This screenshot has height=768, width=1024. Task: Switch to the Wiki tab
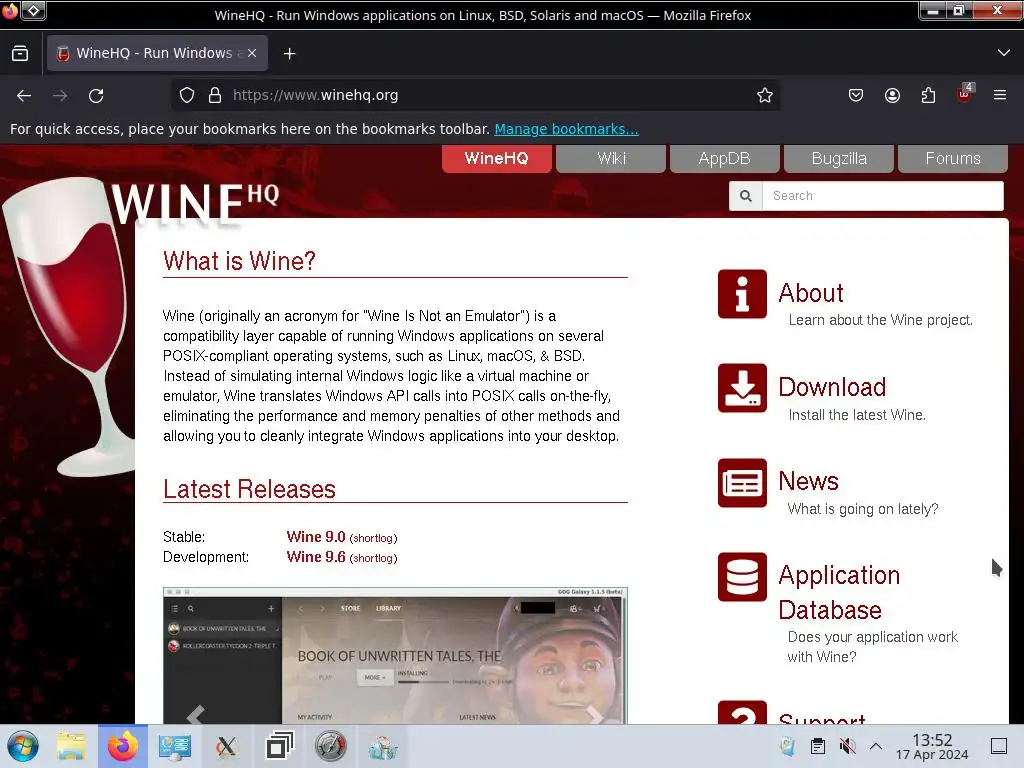pos(611,159)
